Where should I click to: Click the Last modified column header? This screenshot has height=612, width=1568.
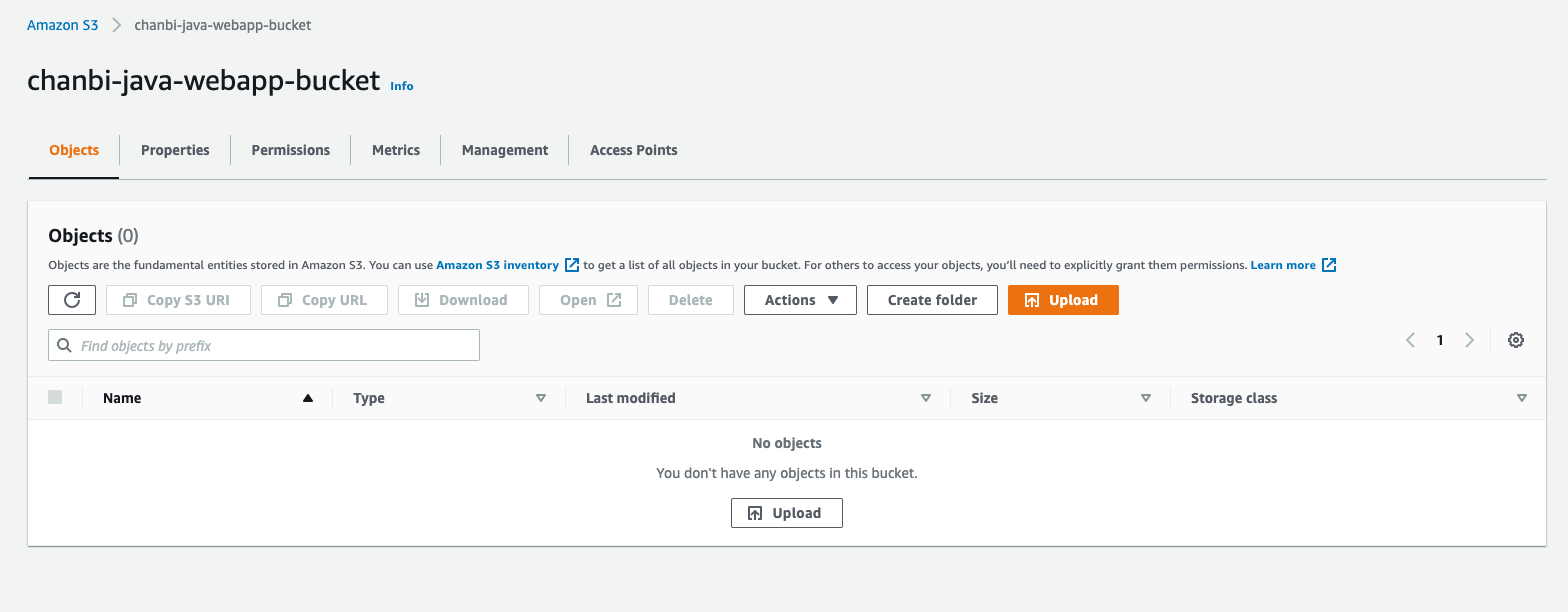pos(631,398)
